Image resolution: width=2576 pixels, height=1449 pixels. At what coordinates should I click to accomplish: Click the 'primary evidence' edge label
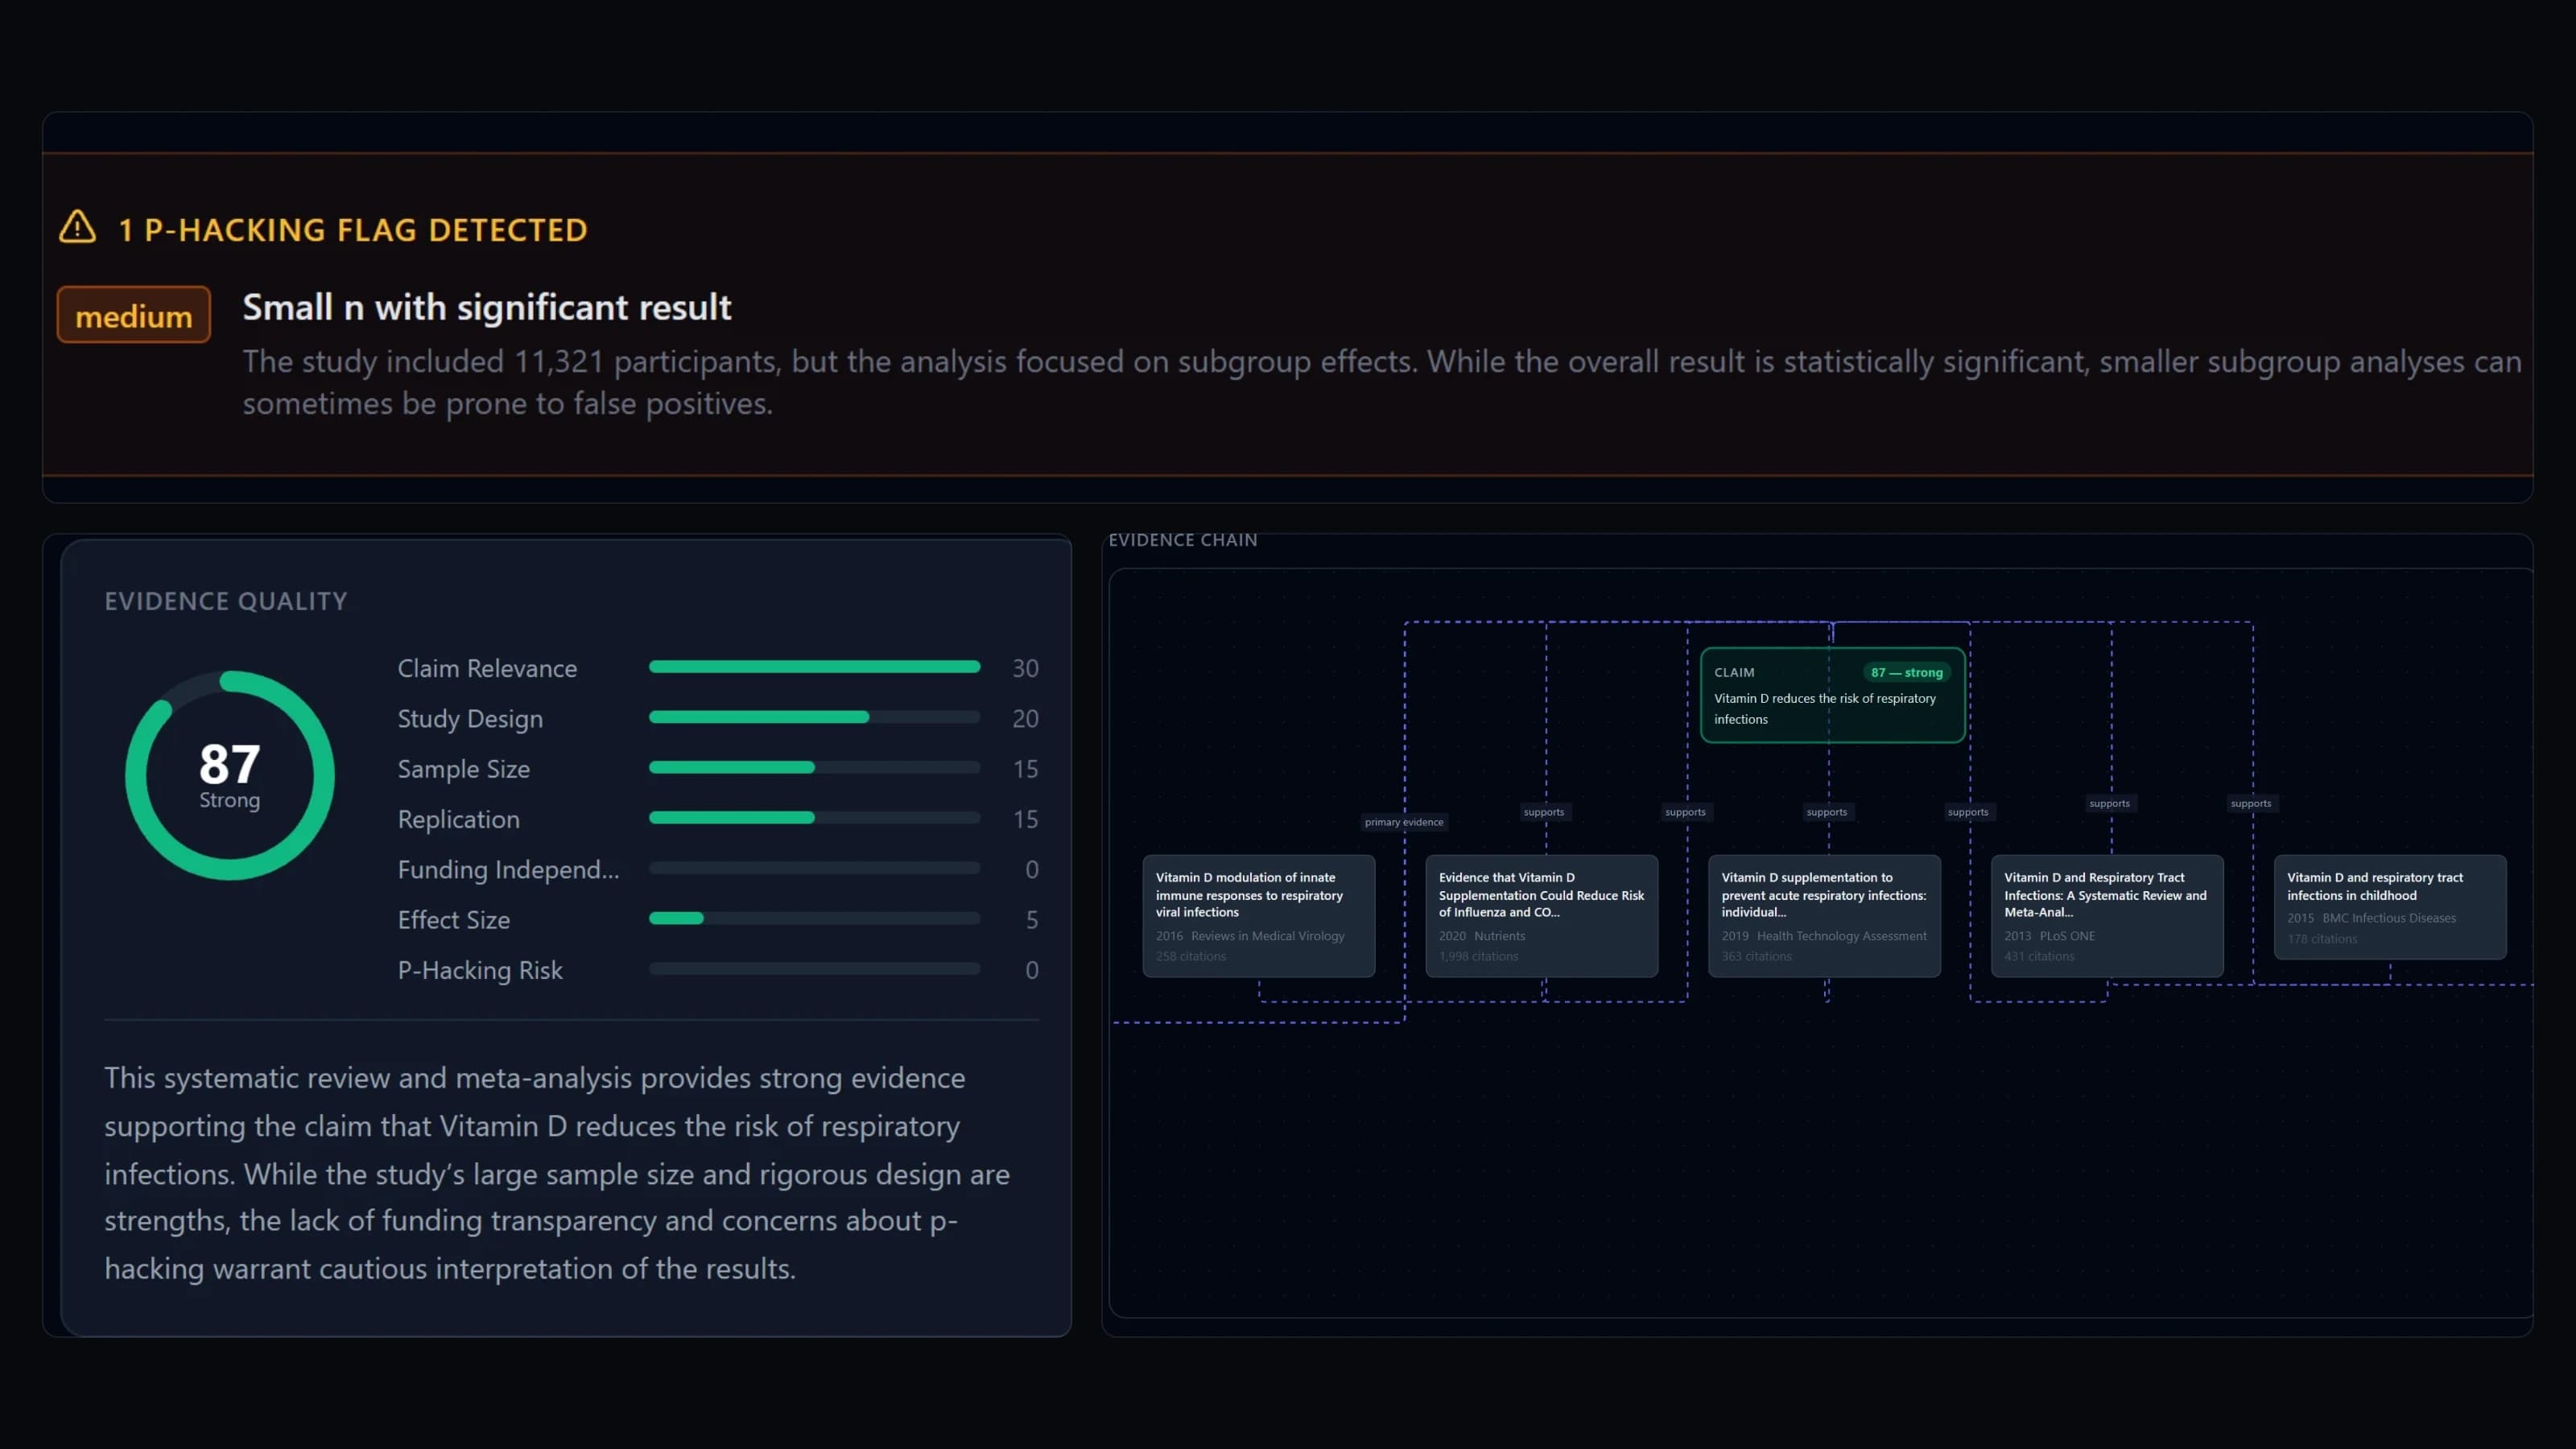(x=1404, y=822)
